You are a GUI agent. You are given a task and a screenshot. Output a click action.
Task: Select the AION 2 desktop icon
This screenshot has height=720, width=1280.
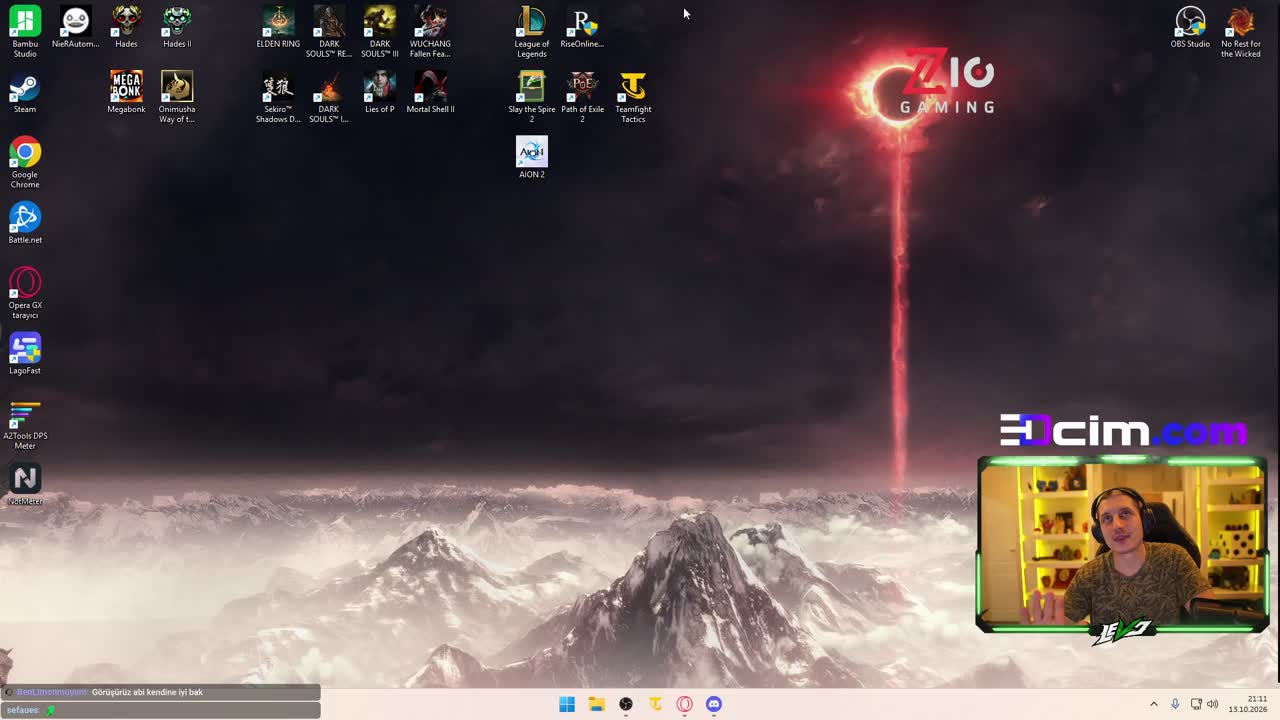tap(531, 158)
